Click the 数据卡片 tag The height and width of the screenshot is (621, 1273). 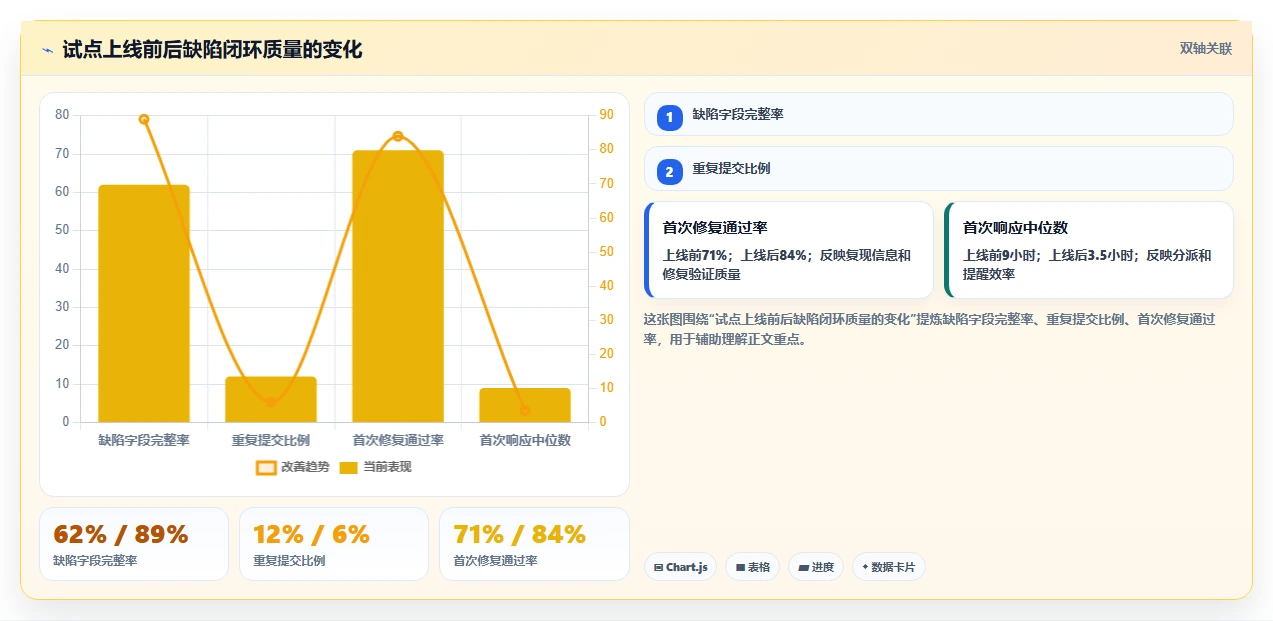[889, 567]
